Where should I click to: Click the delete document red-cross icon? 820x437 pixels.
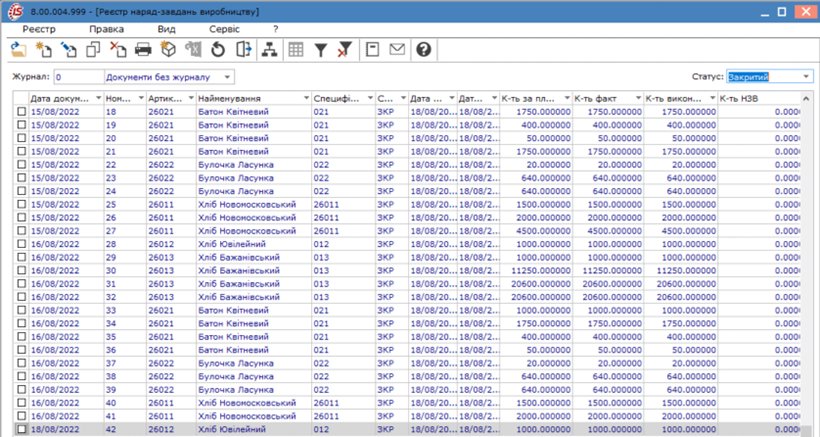(x=118, y=50)
